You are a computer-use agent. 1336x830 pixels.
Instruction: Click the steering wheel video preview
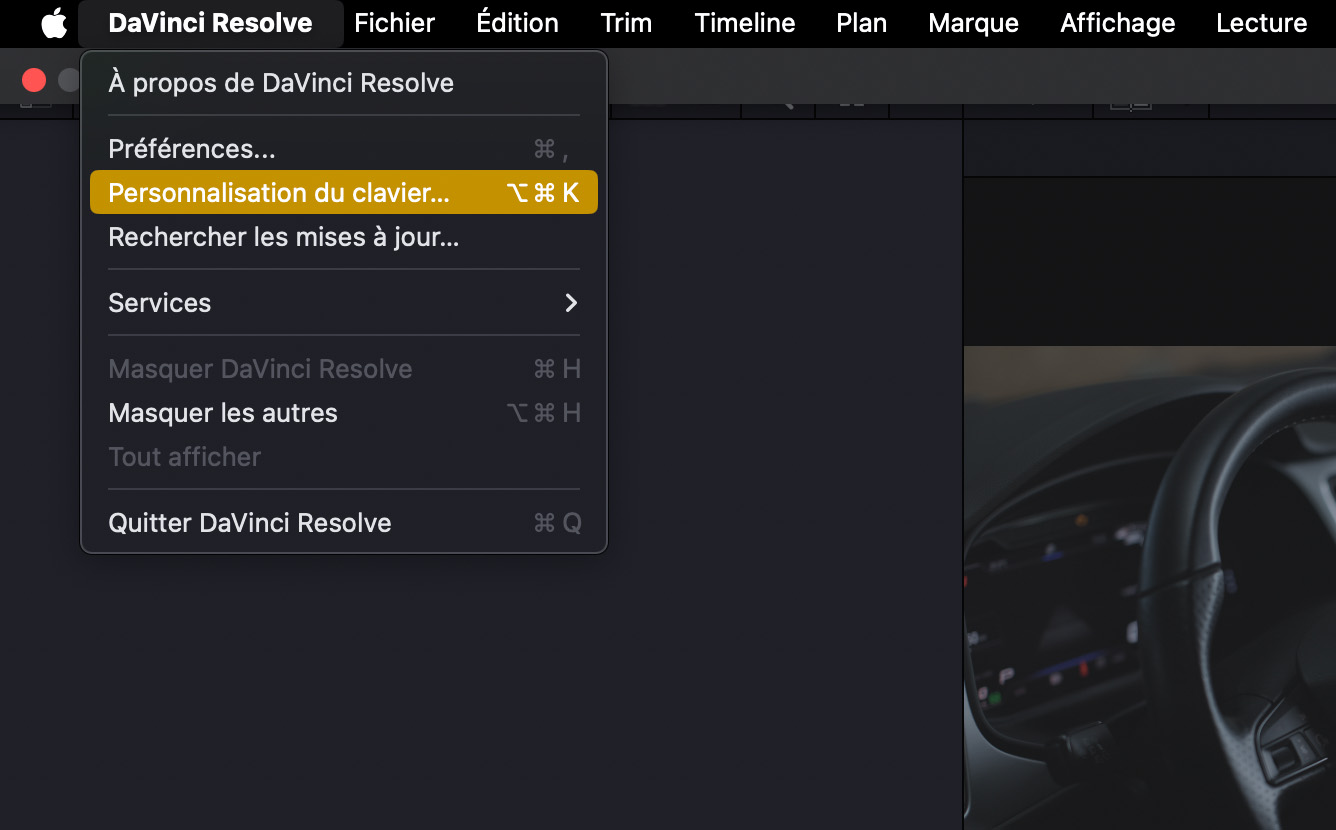(x=1150, y=588)
